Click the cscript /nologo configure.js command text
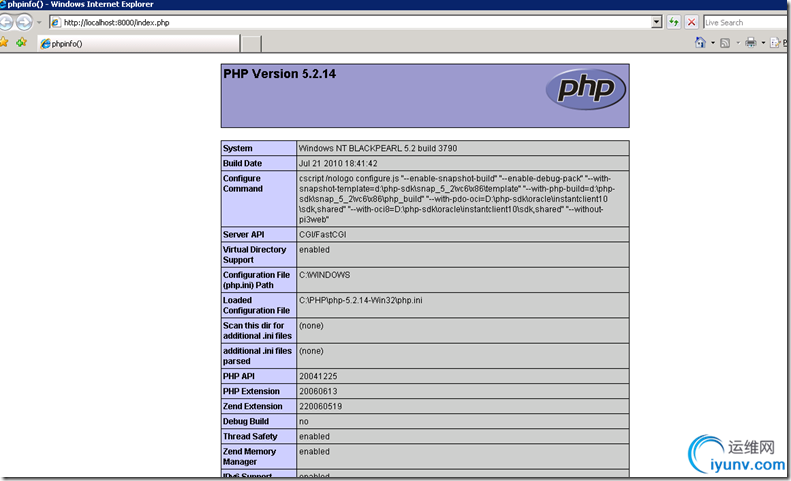 click(457, 199)
